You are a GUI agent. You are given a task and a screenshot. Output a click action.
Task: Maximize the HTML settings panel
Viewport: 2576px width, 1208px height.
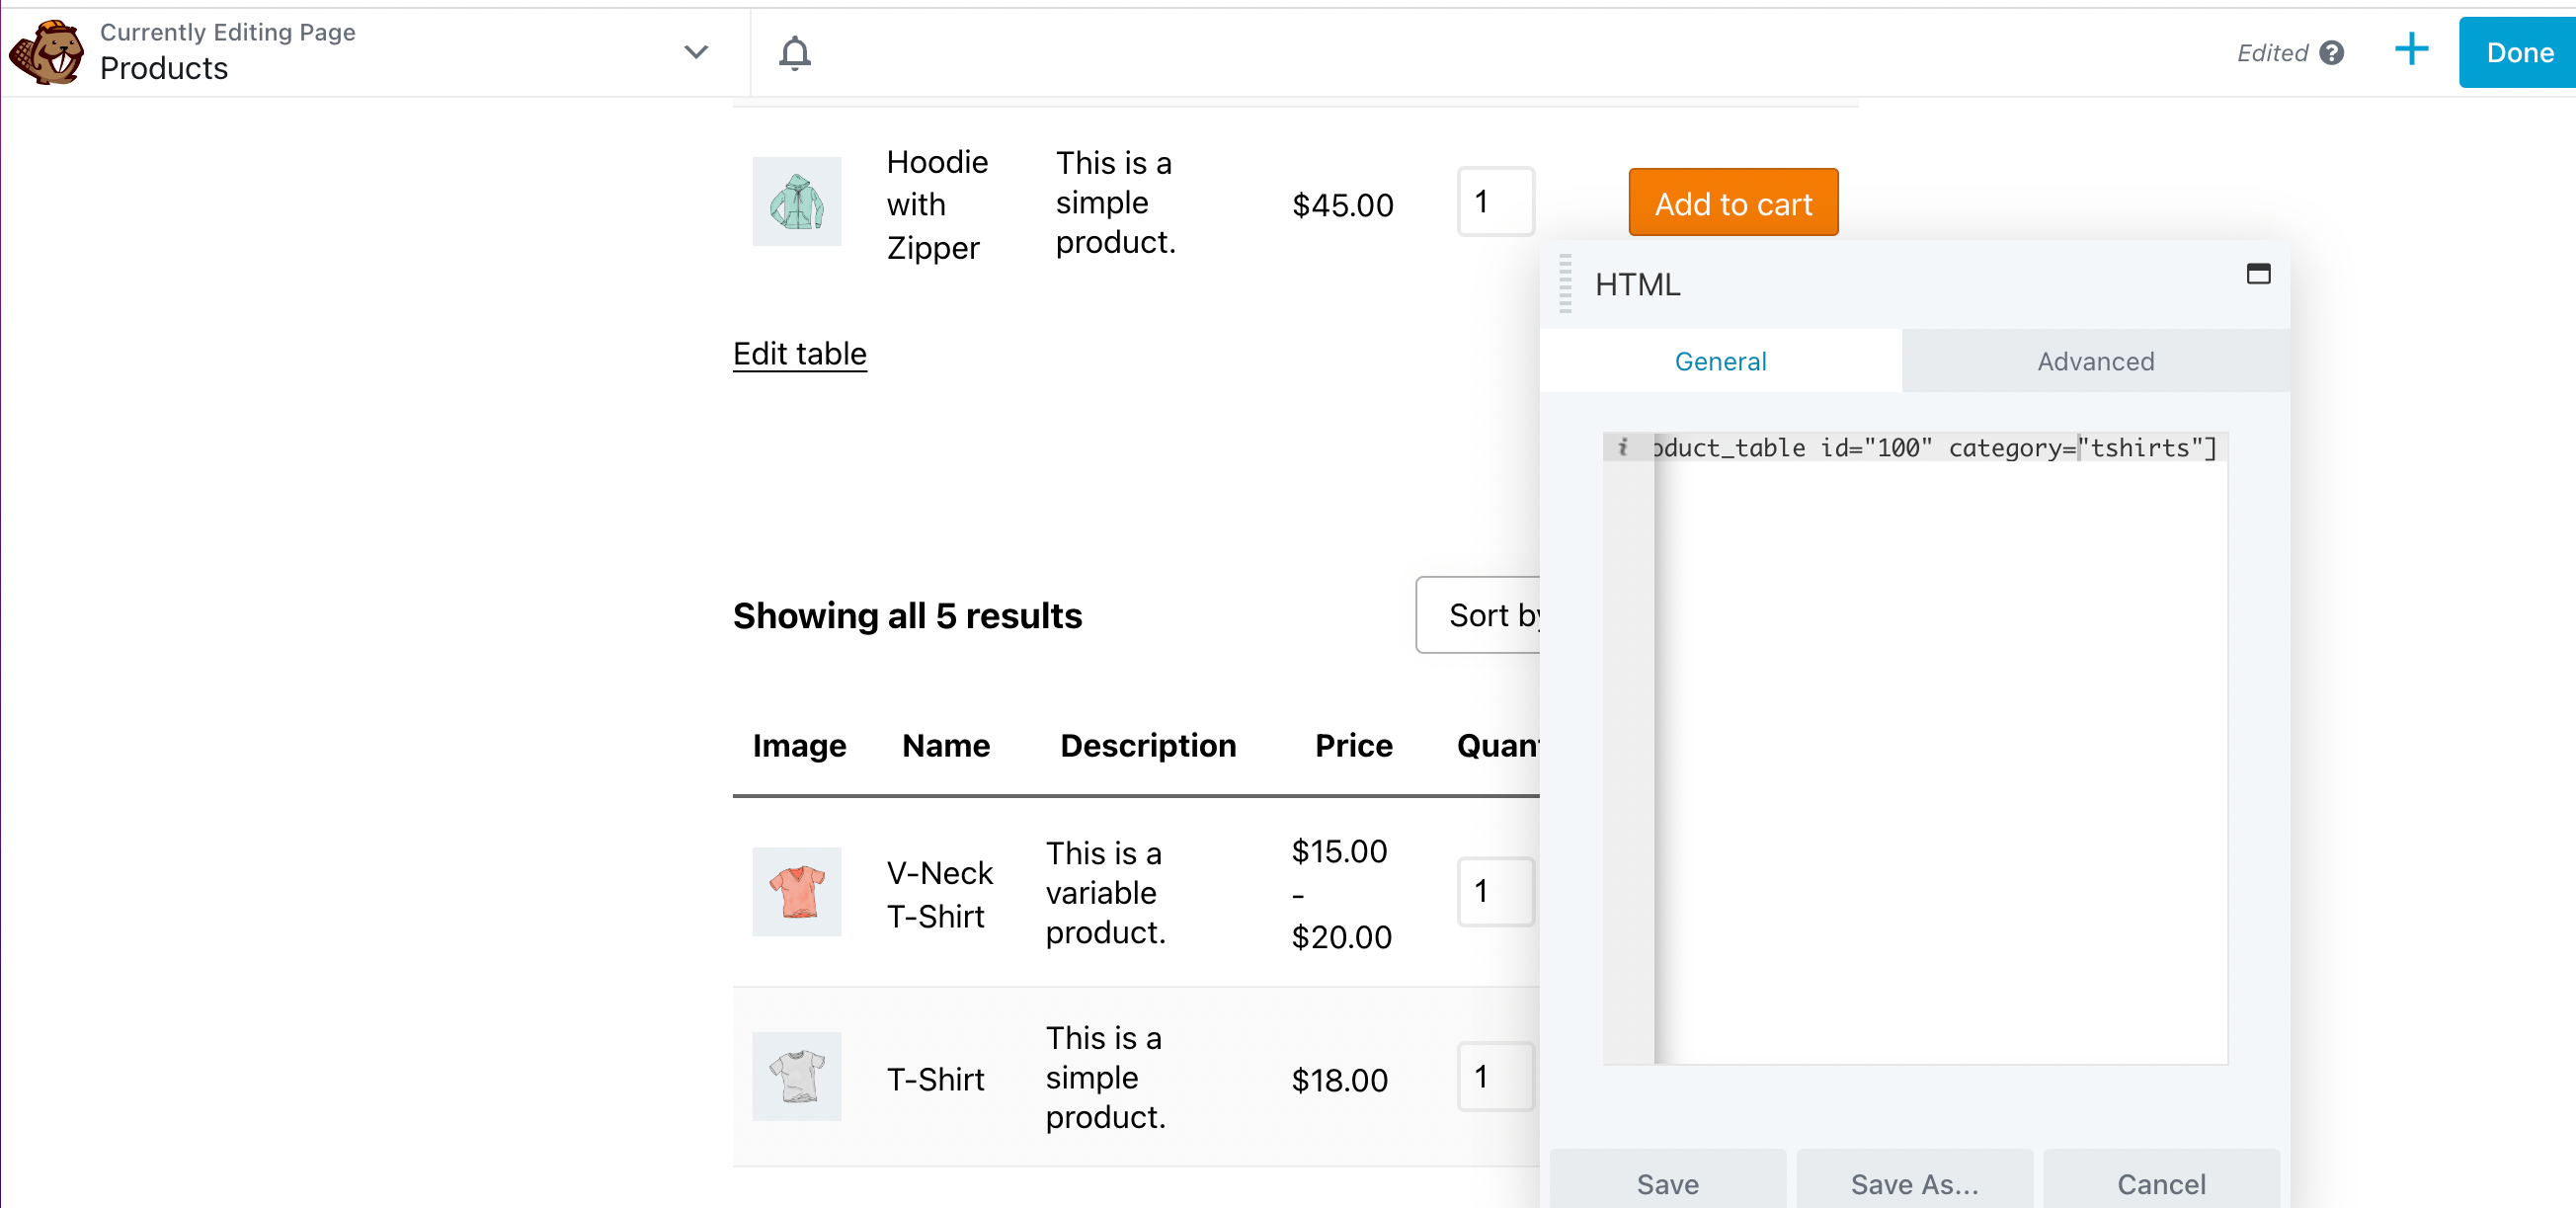coord(2258,274)
